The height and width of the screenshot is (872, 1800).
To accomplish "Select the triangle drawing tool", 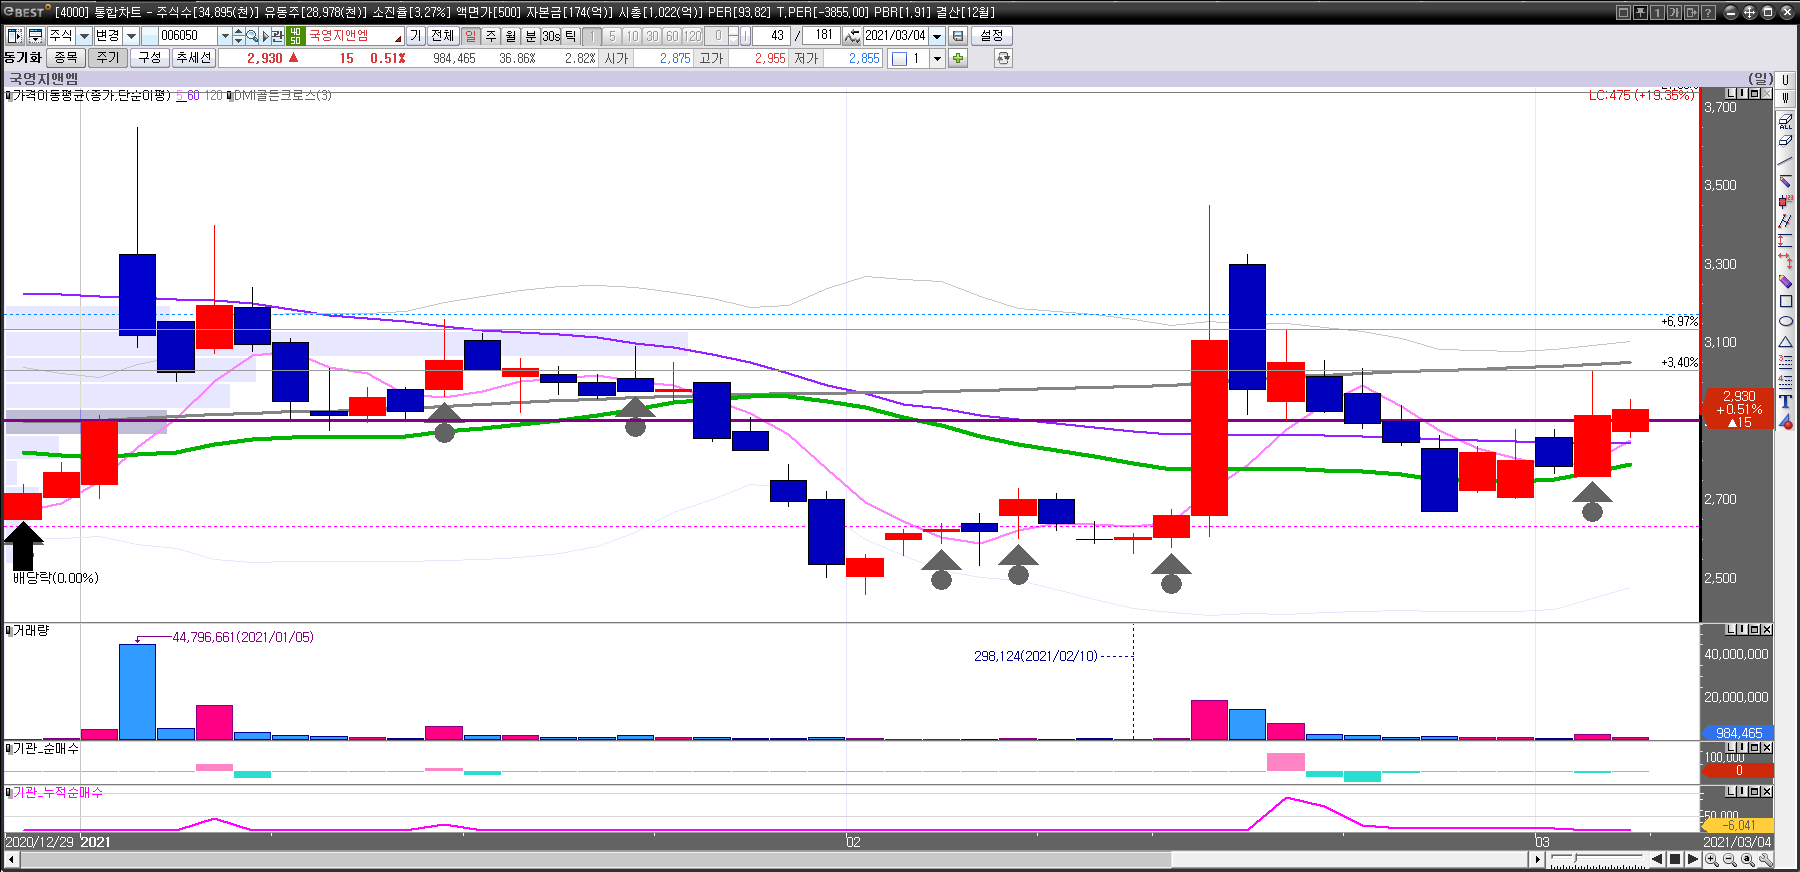I will point(1785,341).
